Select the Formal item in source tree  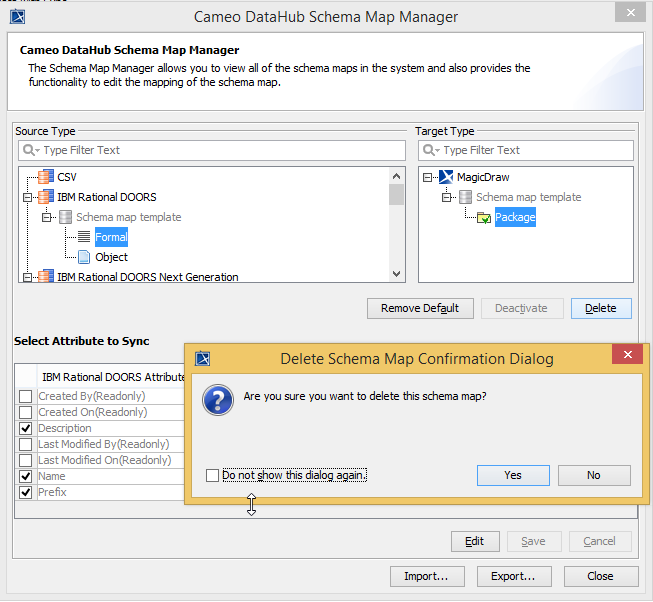pyautogui.click(x=111, y=237)
